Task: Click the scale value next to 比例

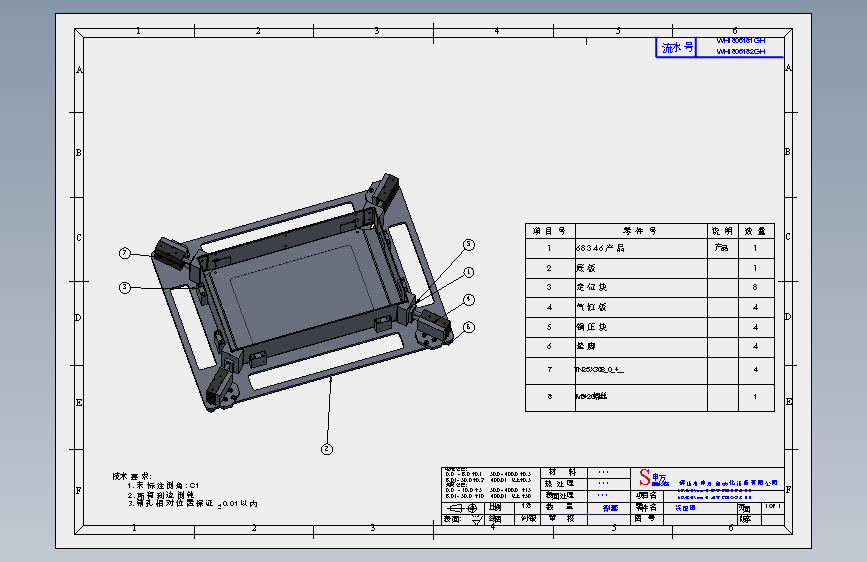Action: 527,506
